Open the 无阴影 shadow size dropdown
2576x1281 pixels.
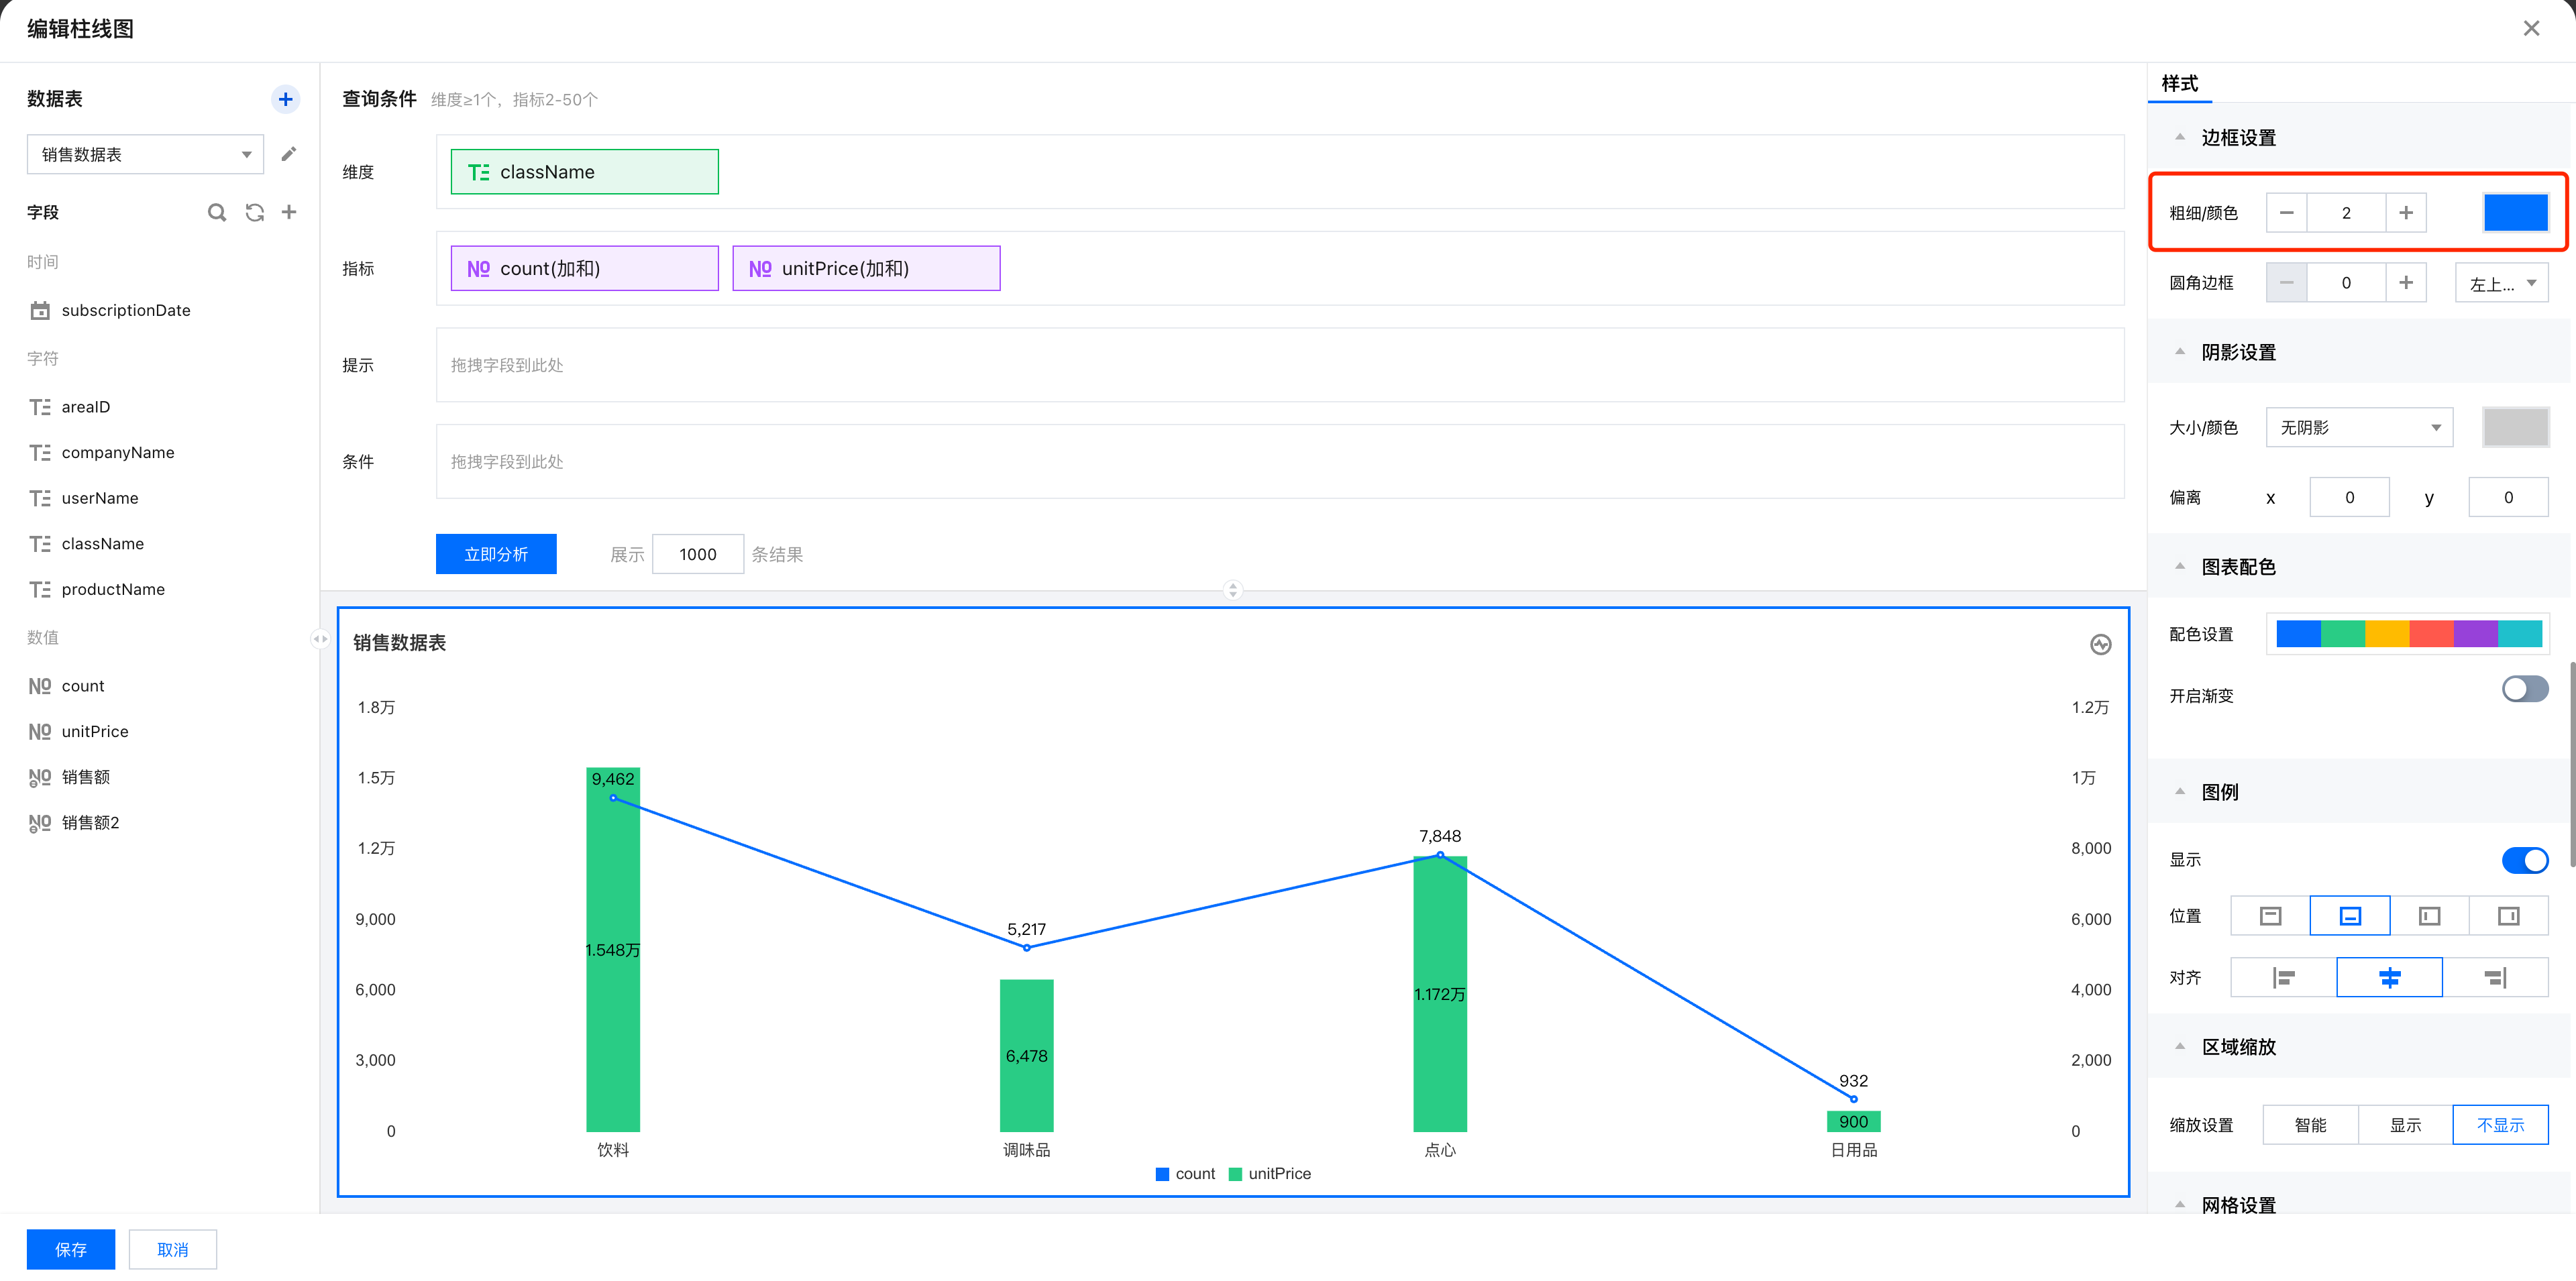[x=2358, y=428]
